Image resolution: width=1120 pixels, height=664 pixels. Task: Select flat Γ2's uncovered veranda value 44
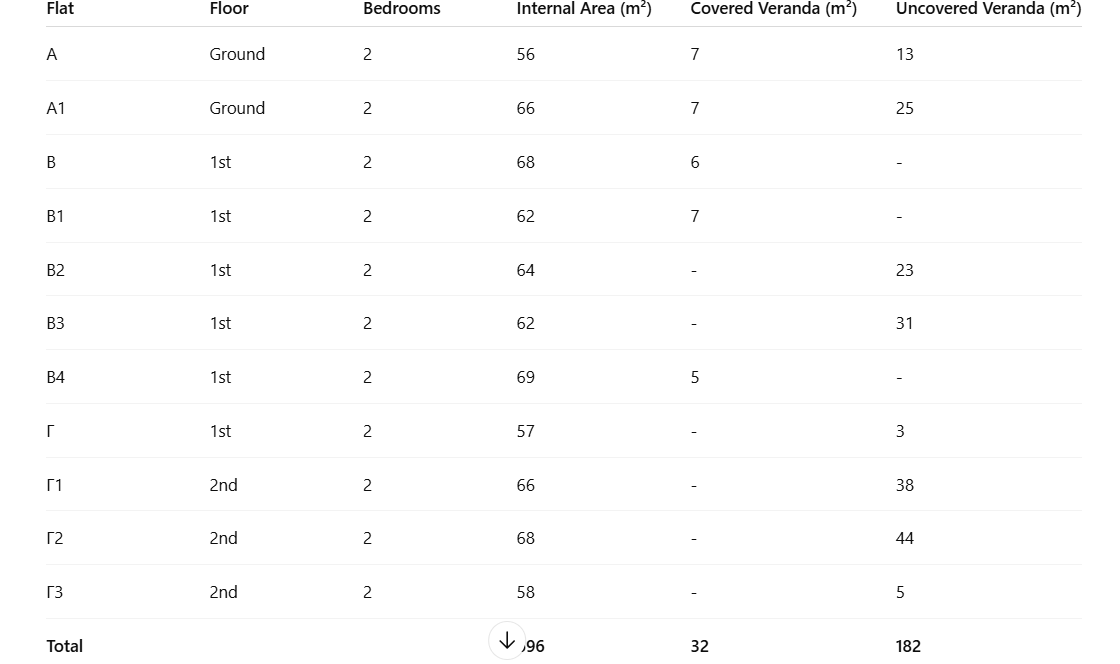pos(904,538)
